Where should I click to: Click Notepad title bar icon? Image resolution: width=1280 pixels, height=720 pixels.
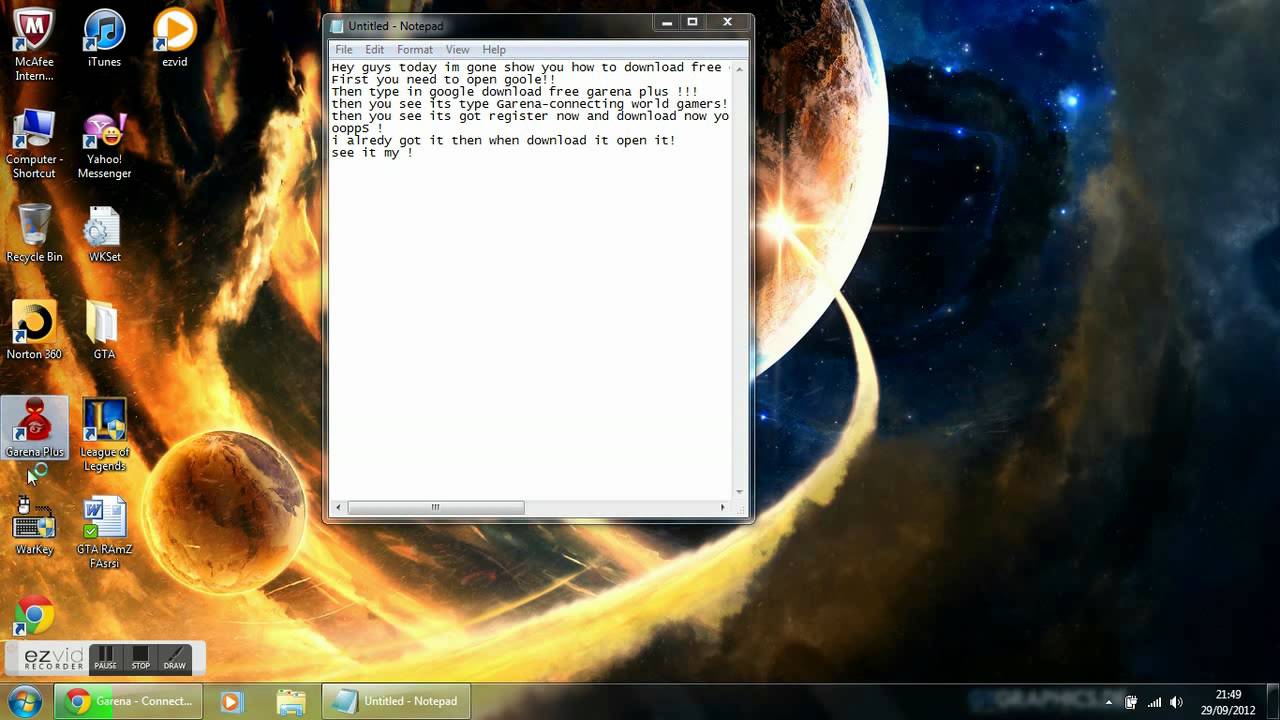click(x=337, y=26)
